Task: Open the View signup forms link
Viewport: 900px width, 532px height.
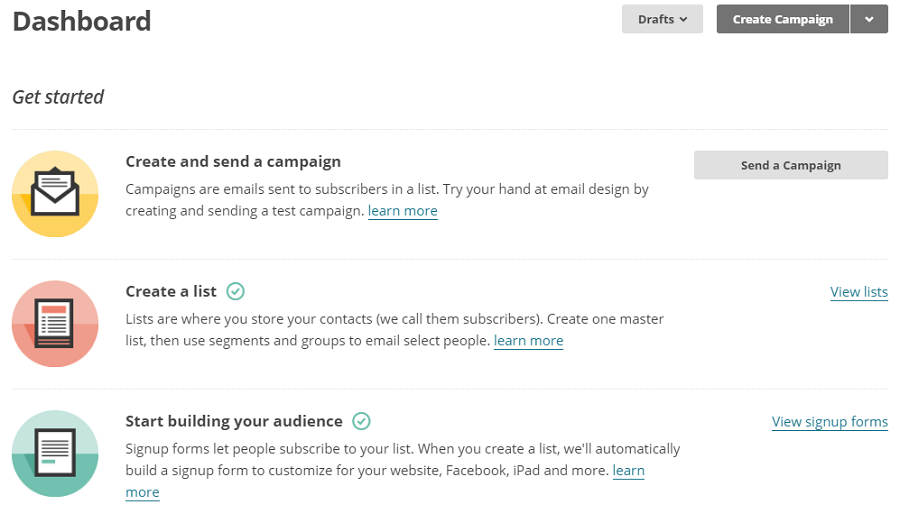Action: (x=830, y=422)
